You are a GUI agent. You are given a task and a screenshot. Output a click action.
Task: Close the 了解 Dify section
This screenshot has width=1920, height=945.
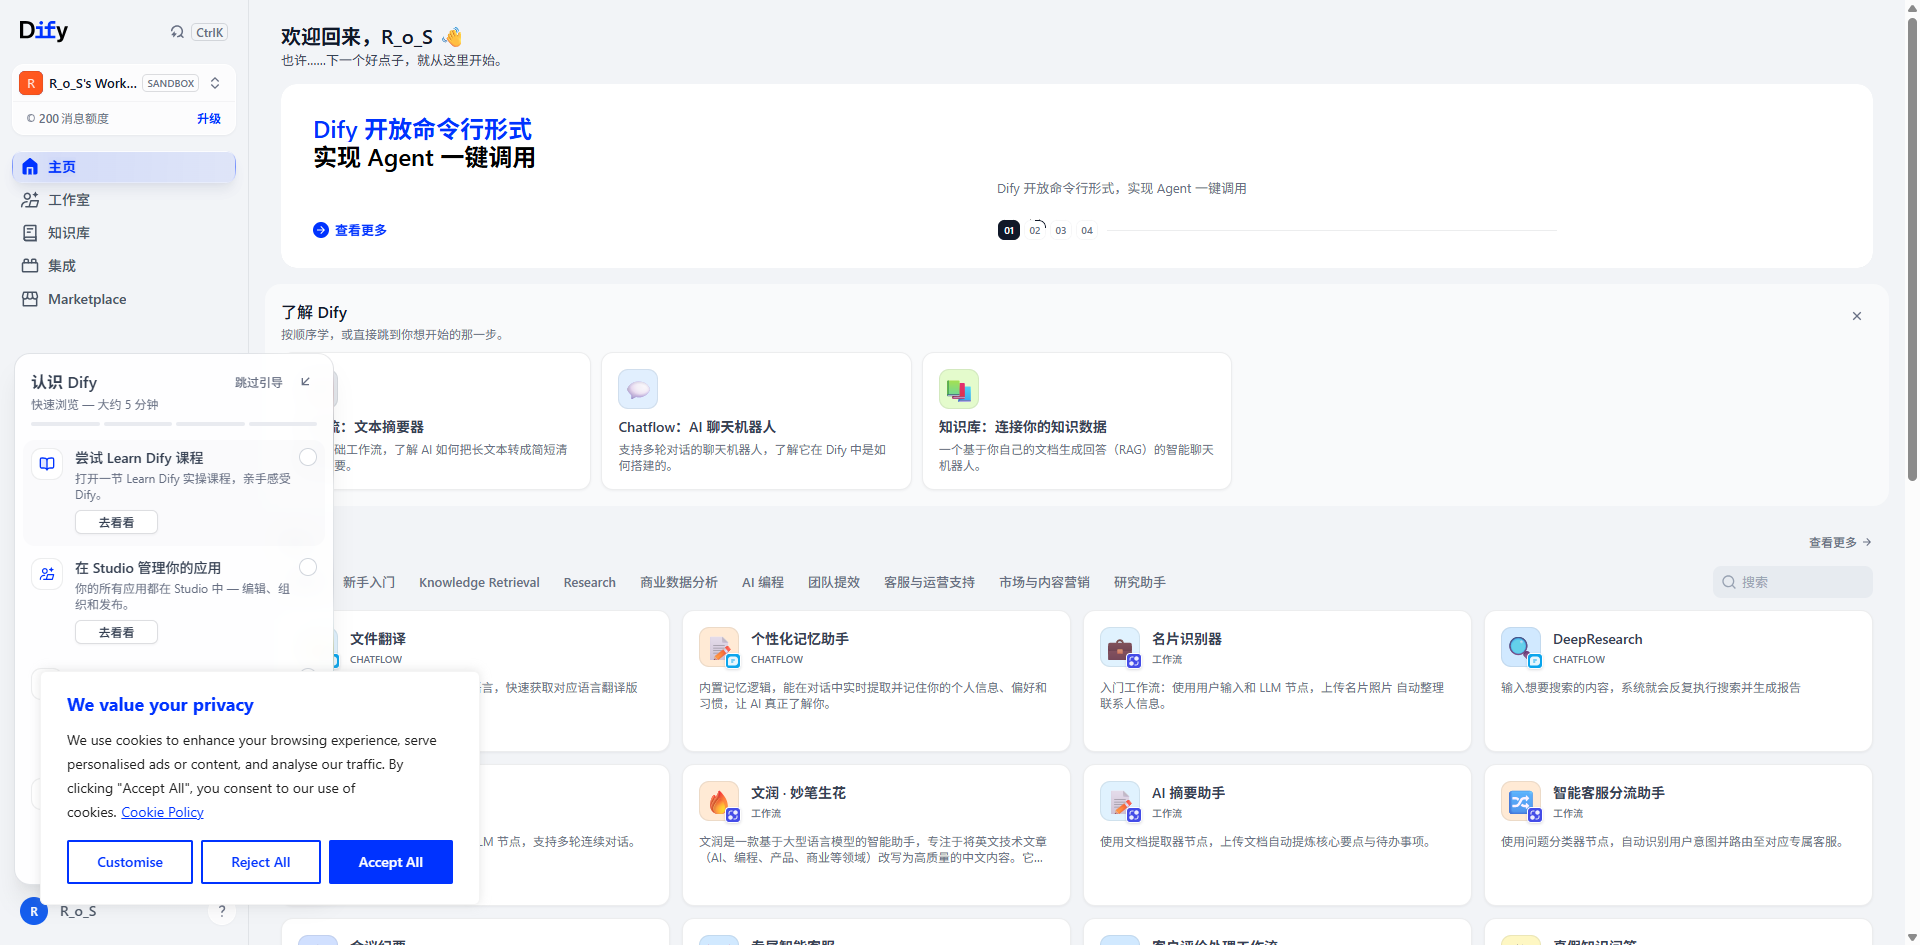[x=1857, y=316]
